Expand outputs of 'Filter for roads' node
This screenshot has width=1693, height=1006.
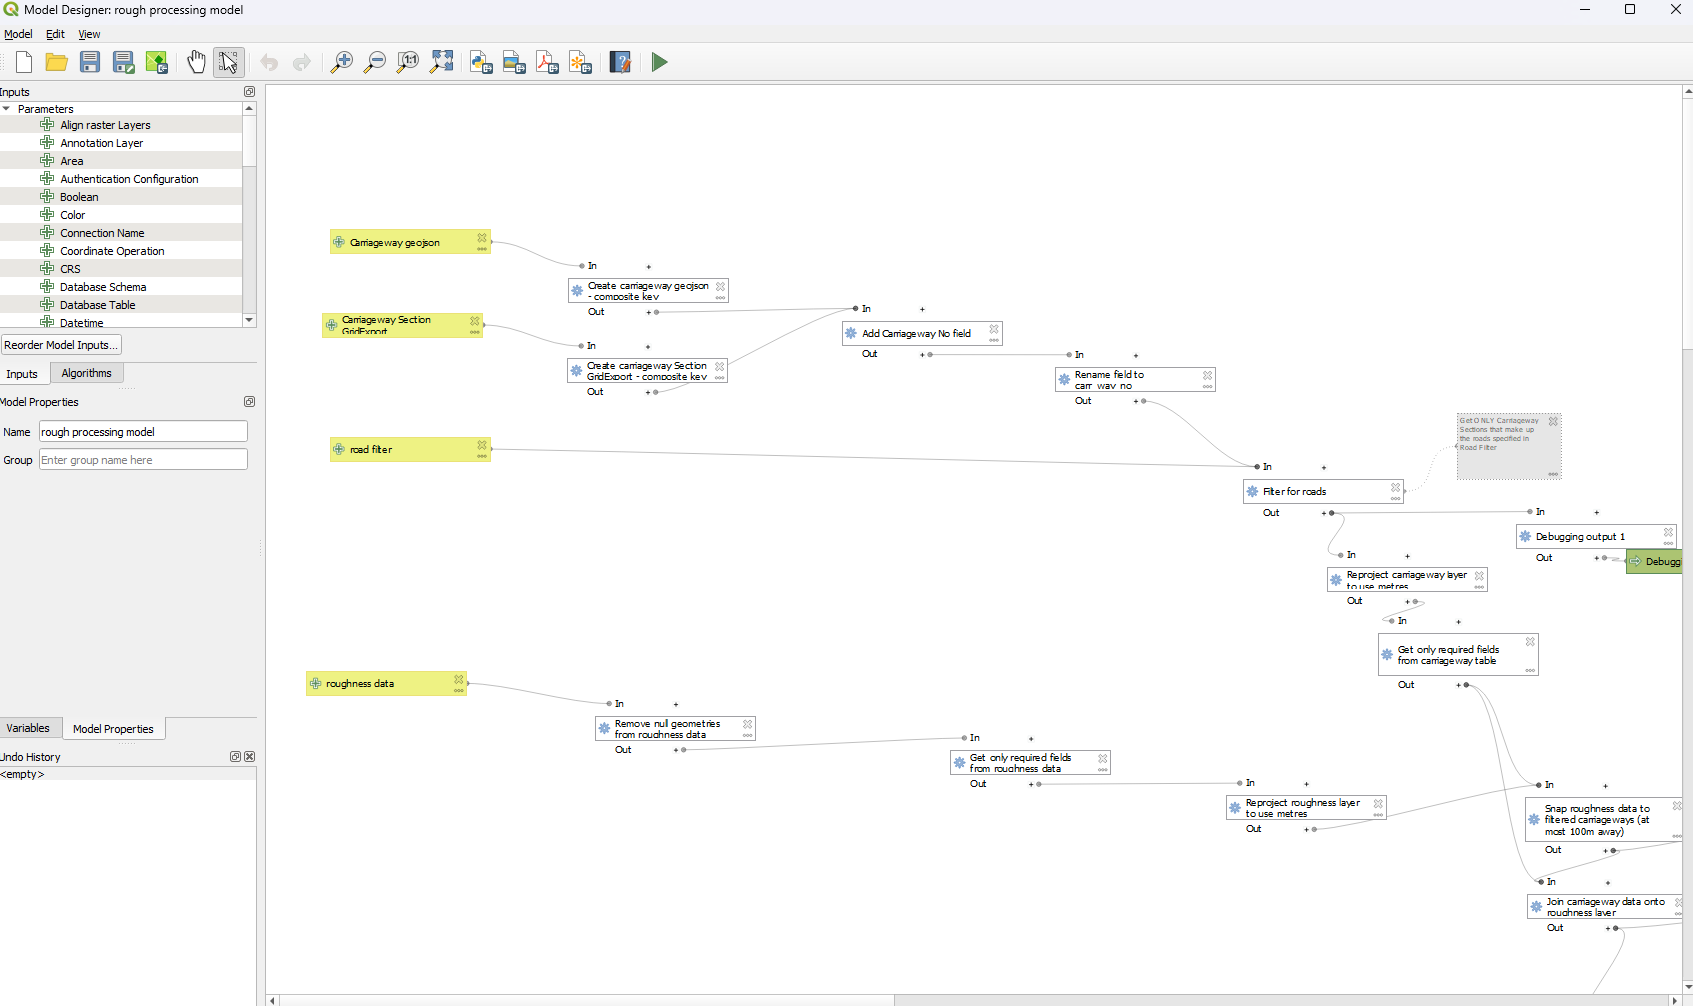1324,514
